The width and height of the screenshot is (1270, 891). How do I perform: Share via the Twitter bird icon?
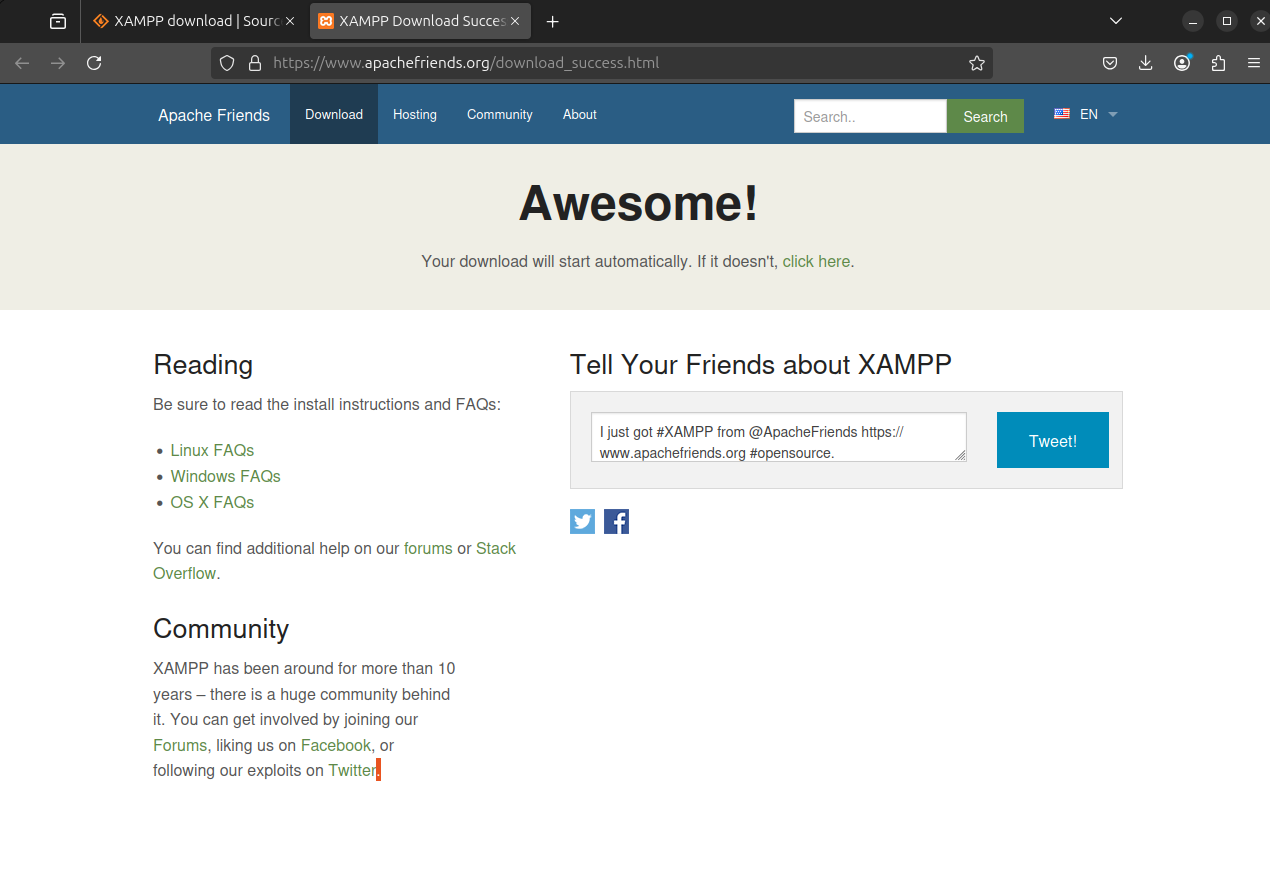pyautogui.click(x=582, y=521)
